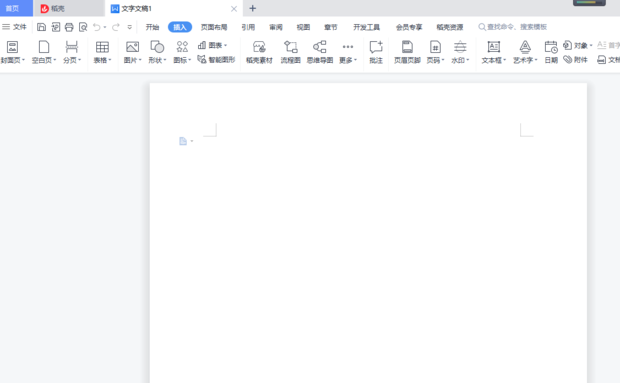The height and width of the screenshot is (383, 620).
Task: Click the Object (对象) icon
Action: point(568,45)
